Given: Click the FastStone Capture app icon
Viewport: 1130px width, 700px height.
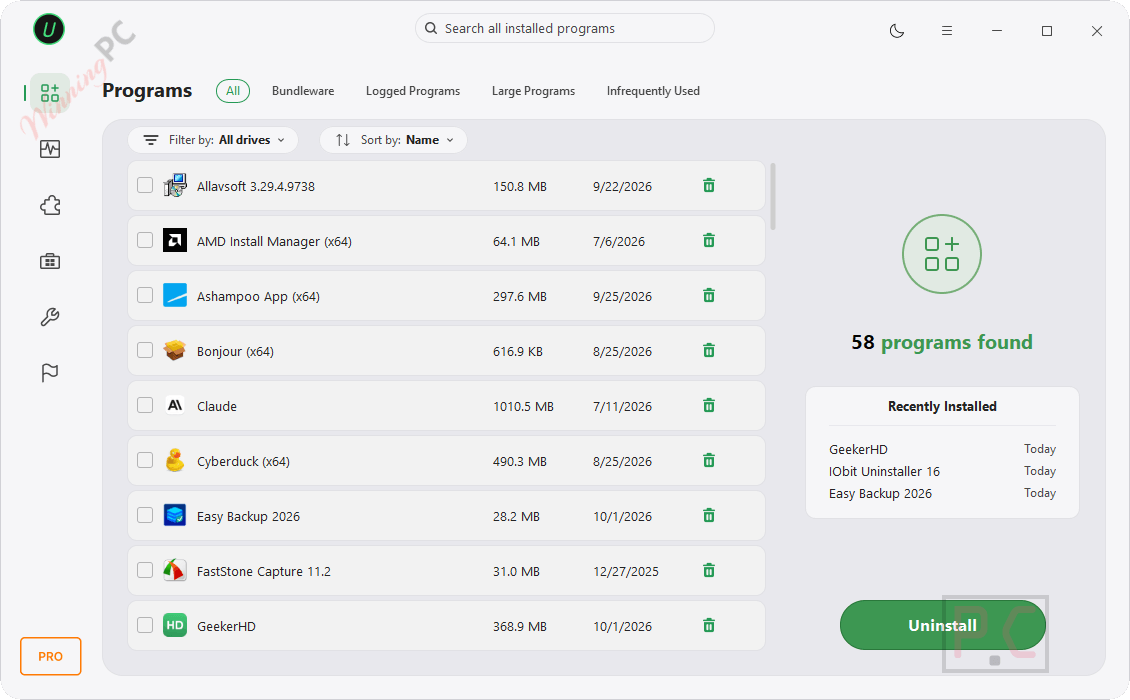Looking at the screenshot, I should pyautogui.click(x=174, y=570).
